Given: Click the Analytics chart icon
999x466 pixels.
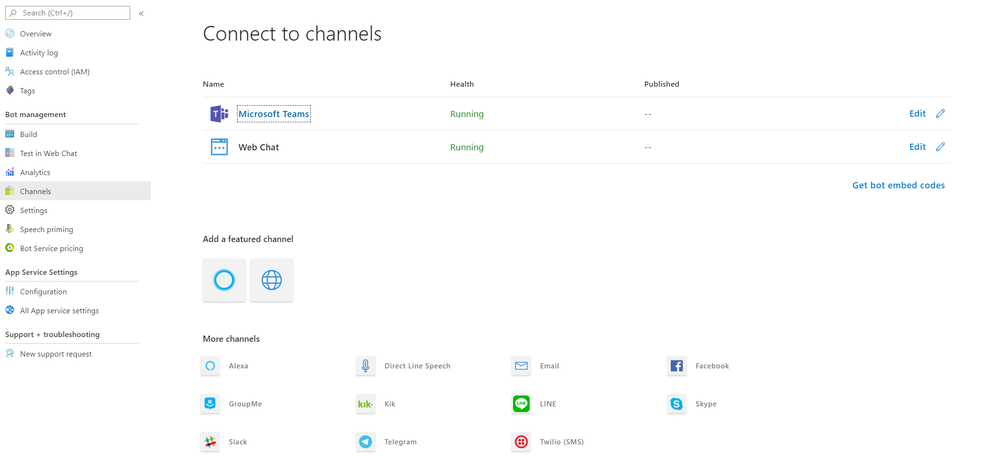Looking at the screenshot, I should pos(10,172).
